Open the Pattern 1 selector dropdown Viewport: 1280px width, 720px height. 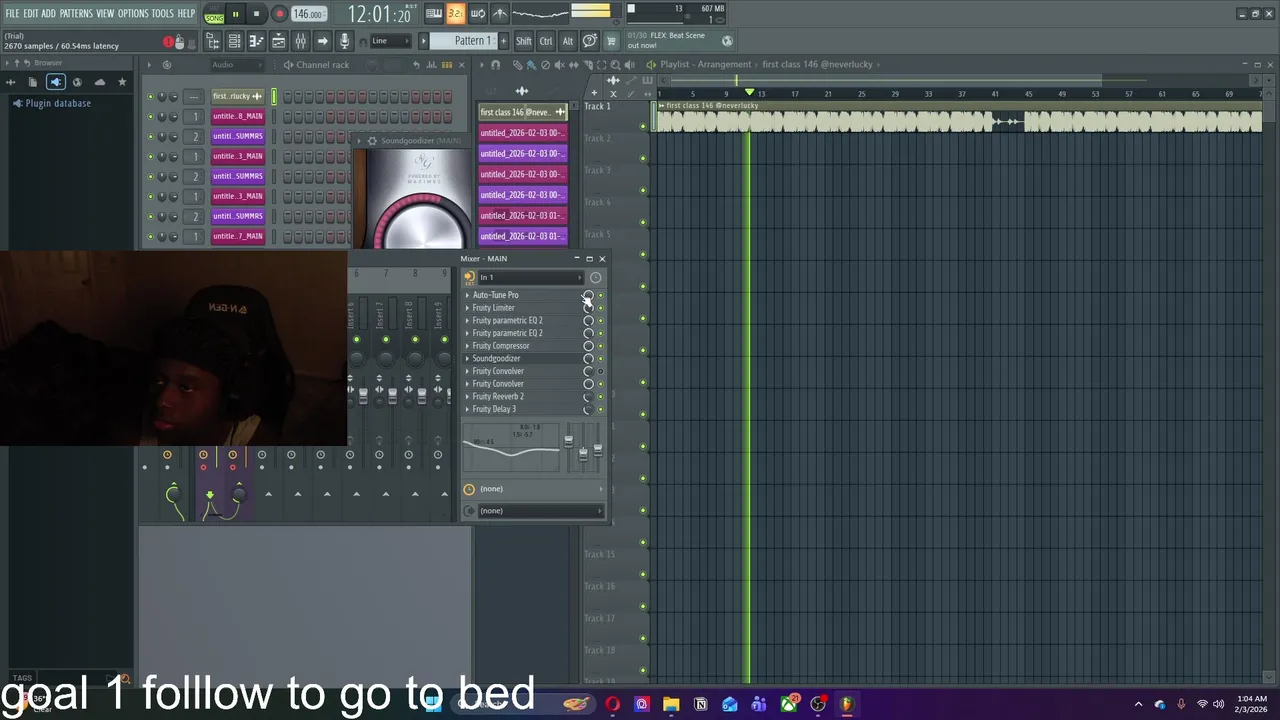click(465, 41)
